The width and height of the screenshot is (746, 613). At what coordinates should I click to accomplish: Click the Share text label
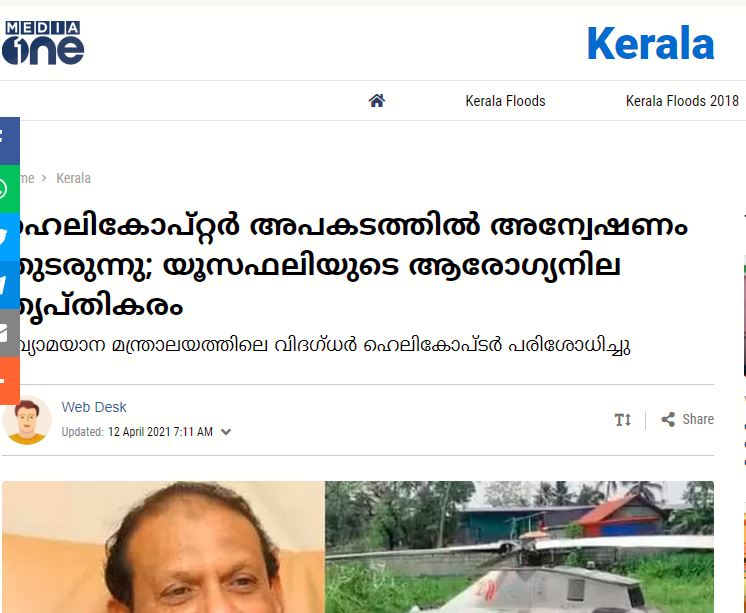coord(698,419)
